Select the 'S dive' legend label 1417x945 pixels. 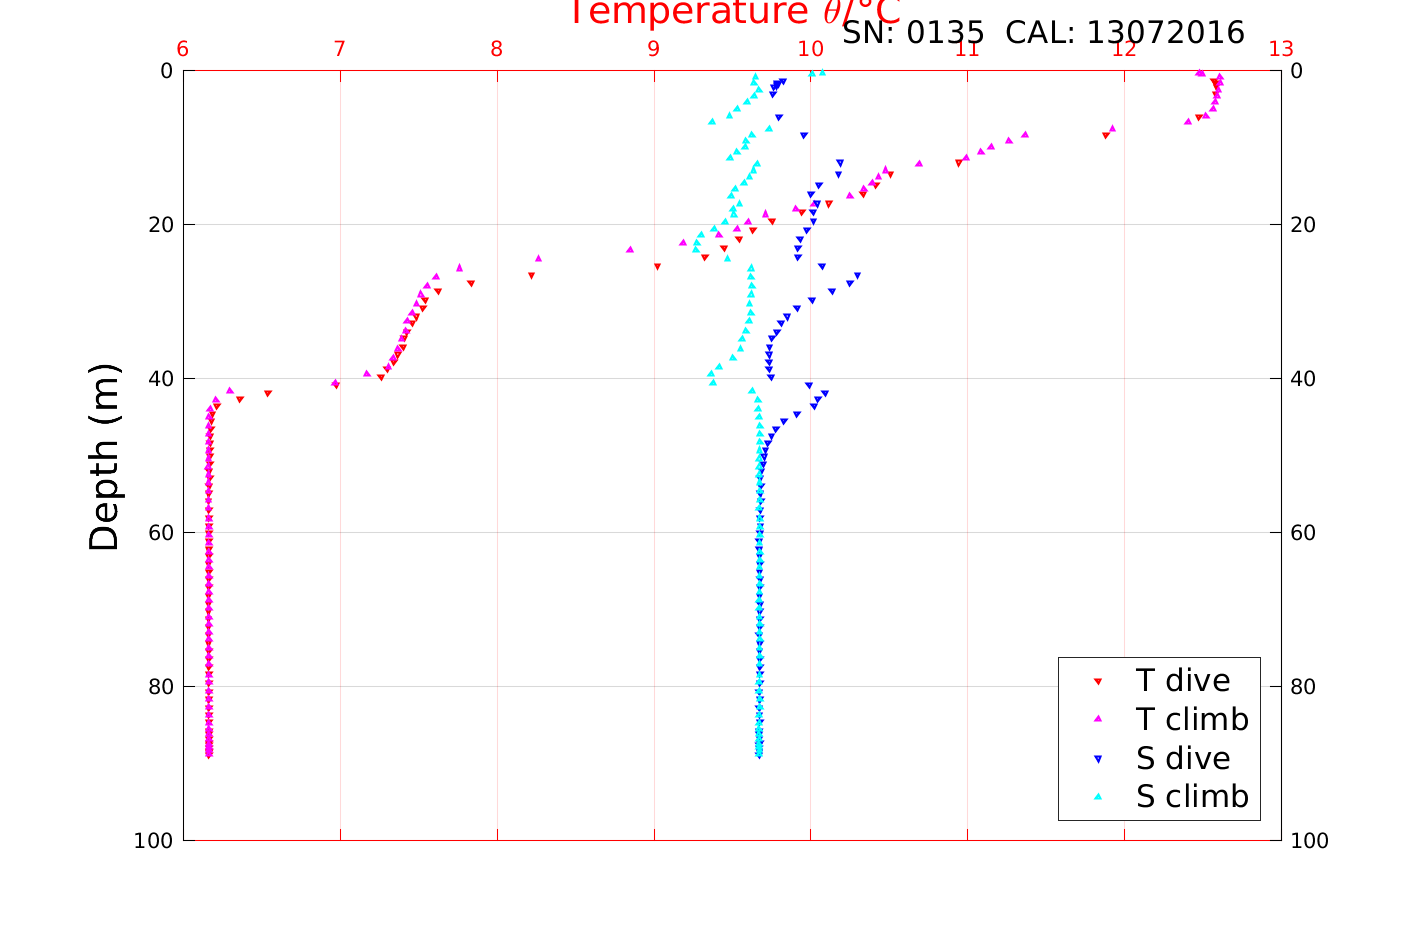pyautogui.click(x=1183, y=759)
